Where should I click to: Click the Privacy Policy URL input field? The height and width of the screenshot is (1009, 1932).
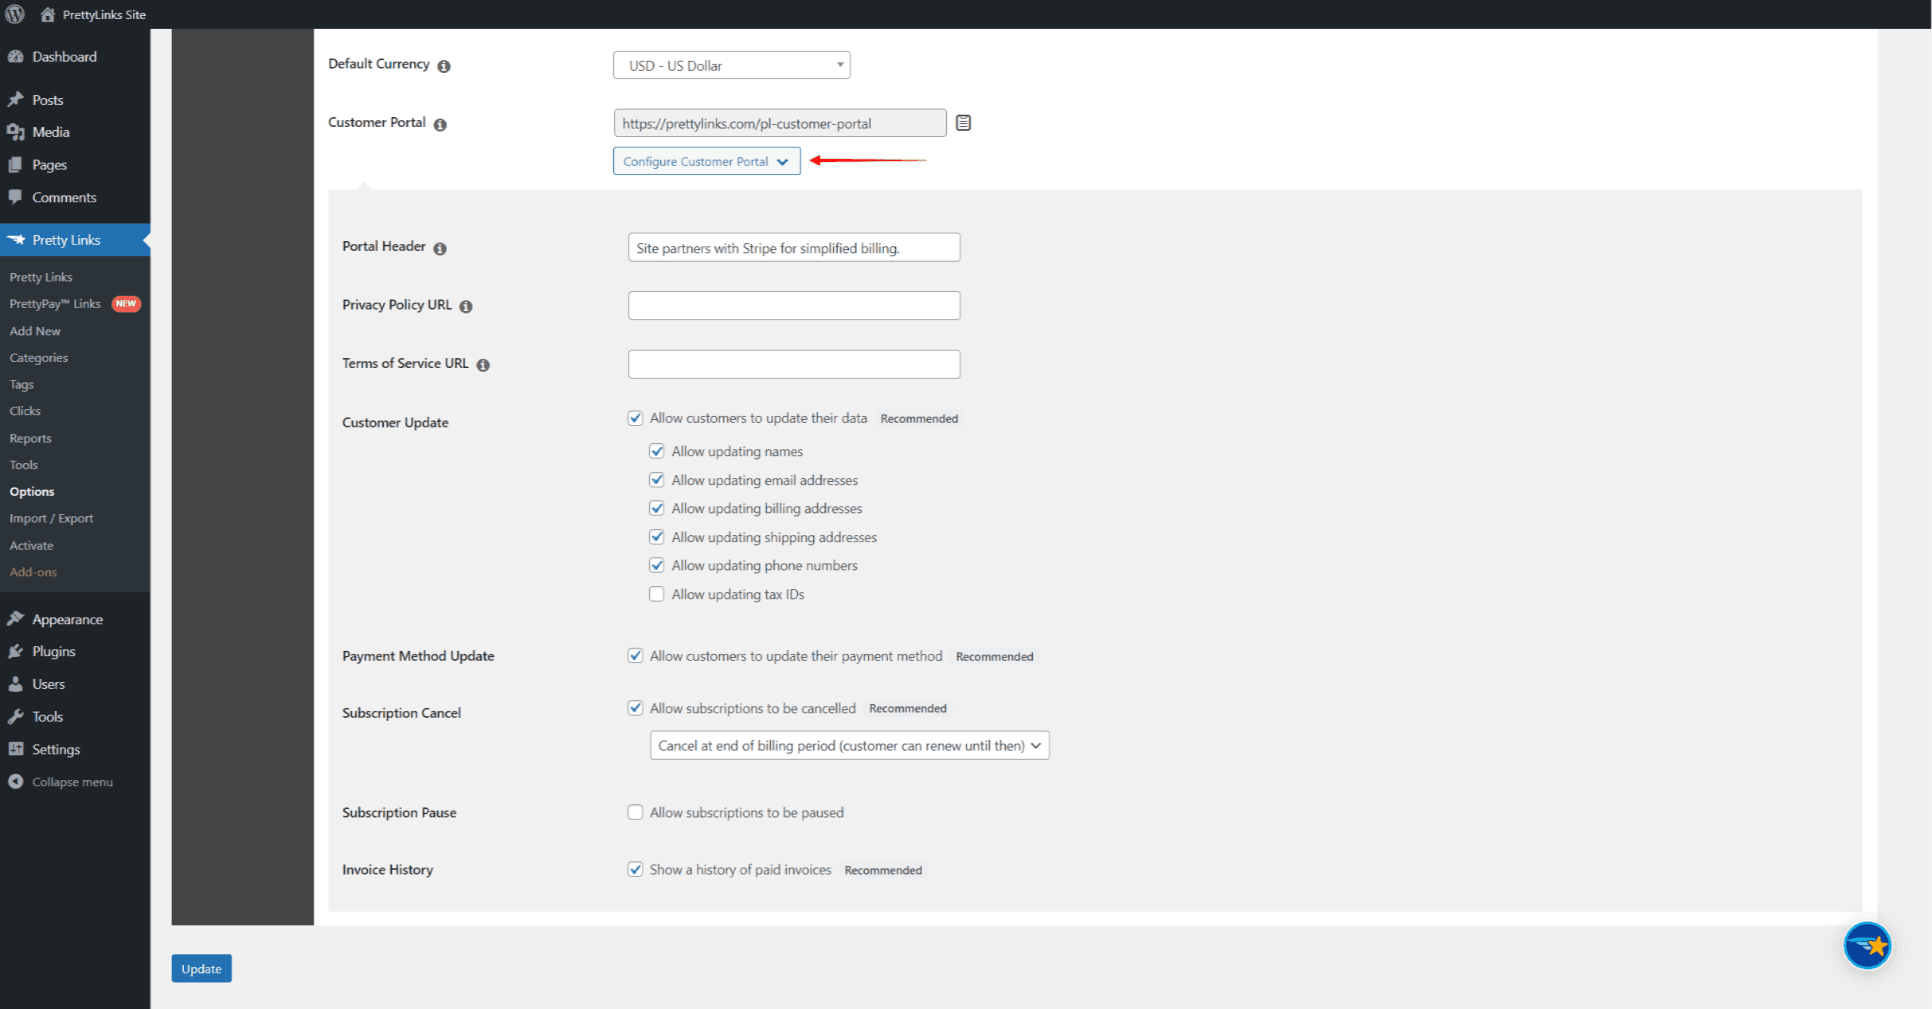click(793, 305)
